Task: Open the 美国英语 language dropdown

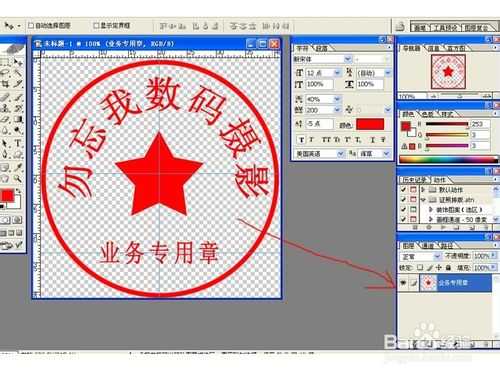Action: pos(340,154)
